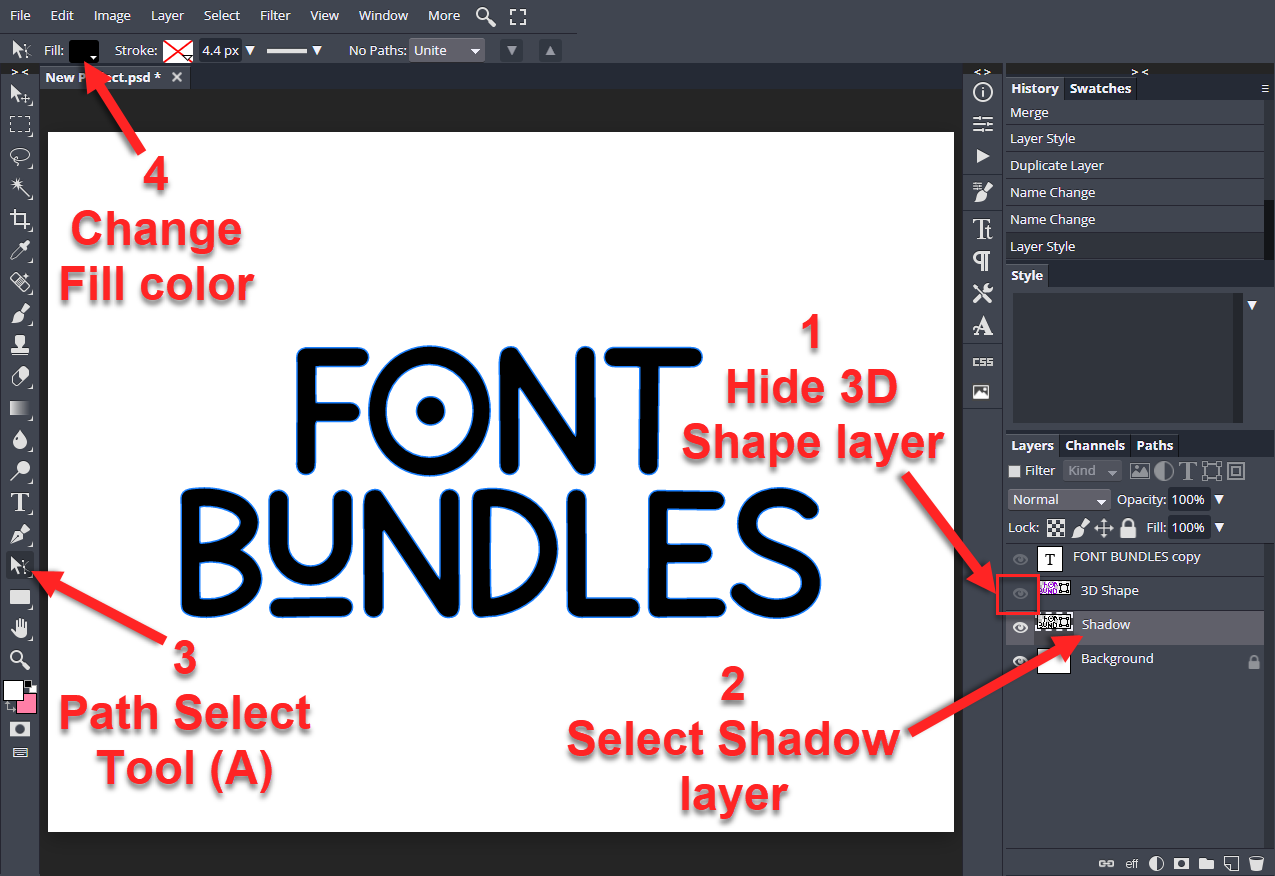Switch to the Swatches tab
This screenshot has width=1275, height=876.
pos(1100,89)
